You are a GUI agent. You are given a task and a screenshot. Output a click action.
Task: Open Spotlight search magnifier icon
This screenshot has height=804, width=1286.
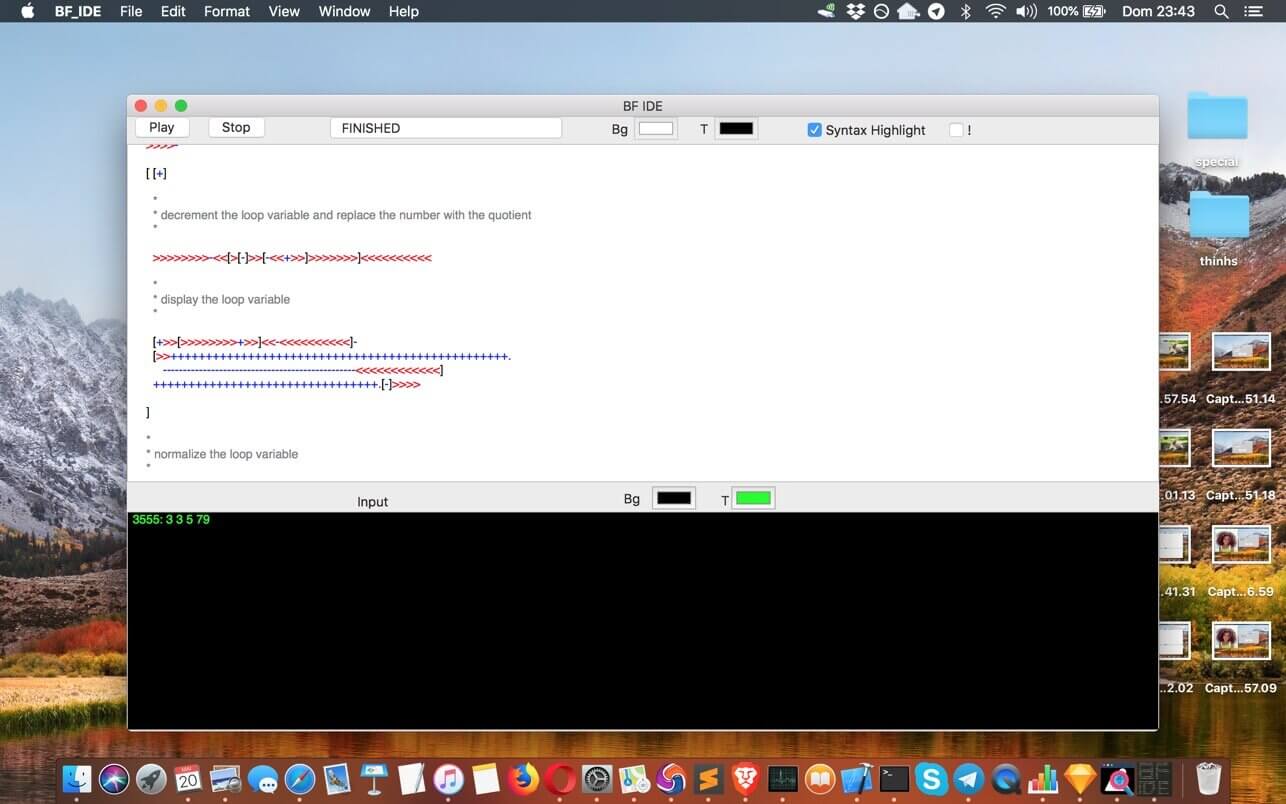tap(1221, 11)
